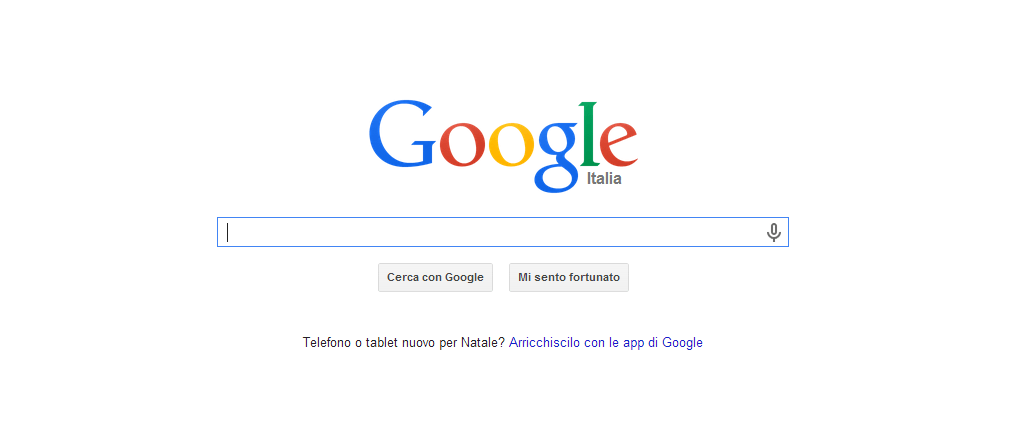Click the first red o in logo
Image resolution: width=1024 pixels, height=448 pixels.
(x=462, y=144)
